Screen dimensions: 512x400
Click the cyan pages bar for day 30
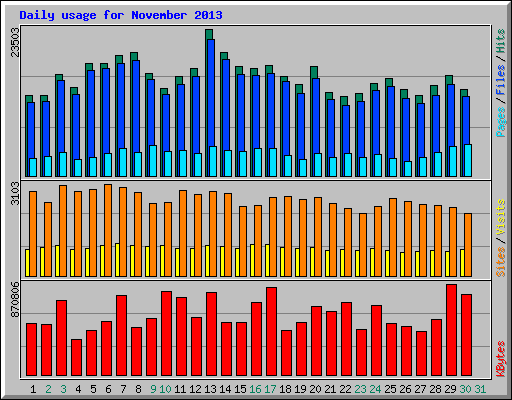point(468,160)
